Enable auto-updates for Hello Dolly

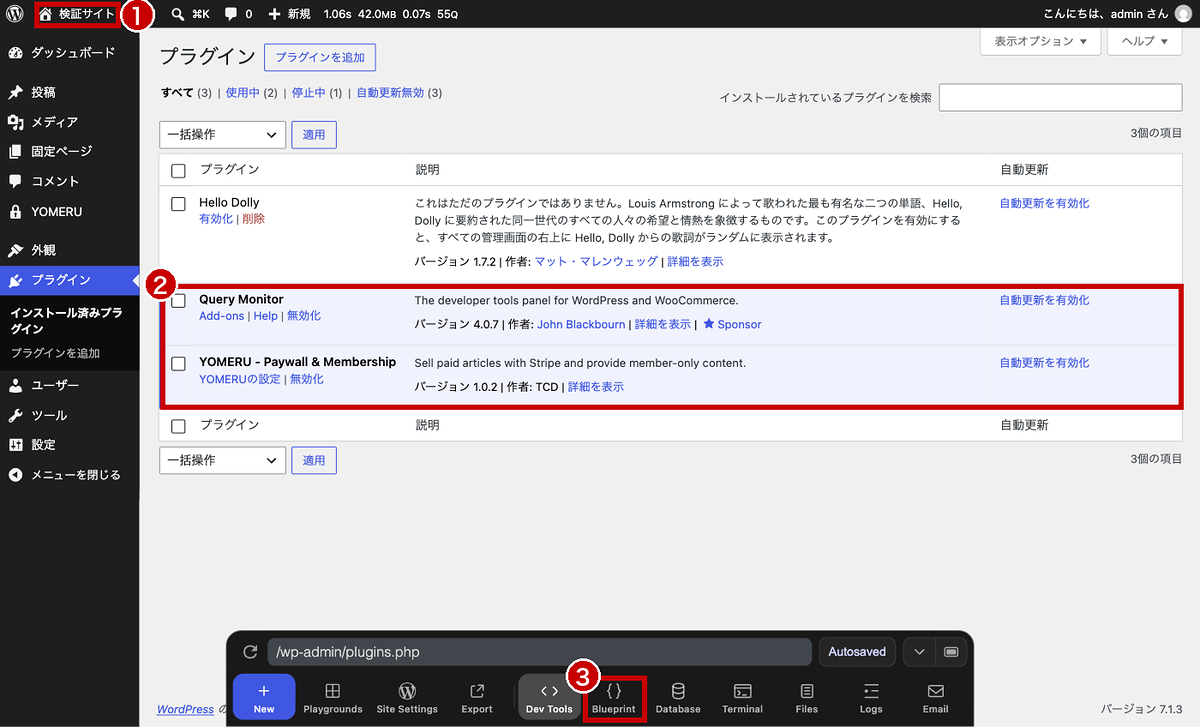point(1045,203)
